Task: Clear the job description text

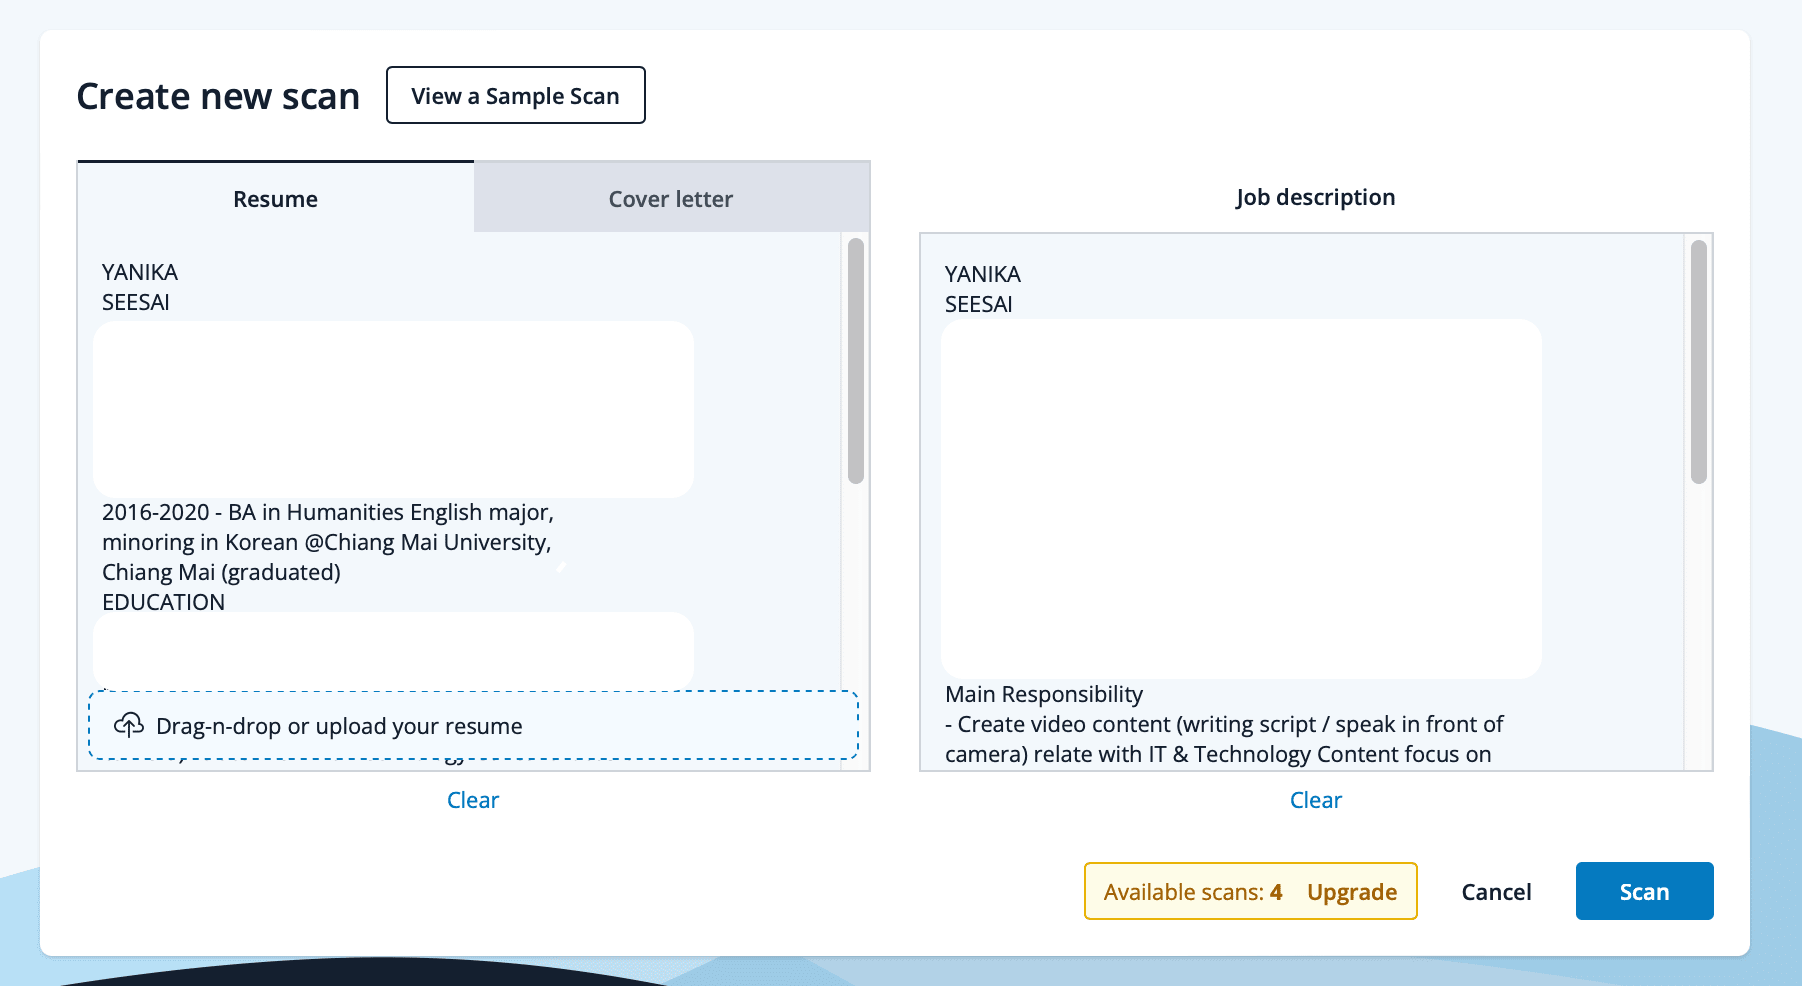Action: [x=1315, y=800]
